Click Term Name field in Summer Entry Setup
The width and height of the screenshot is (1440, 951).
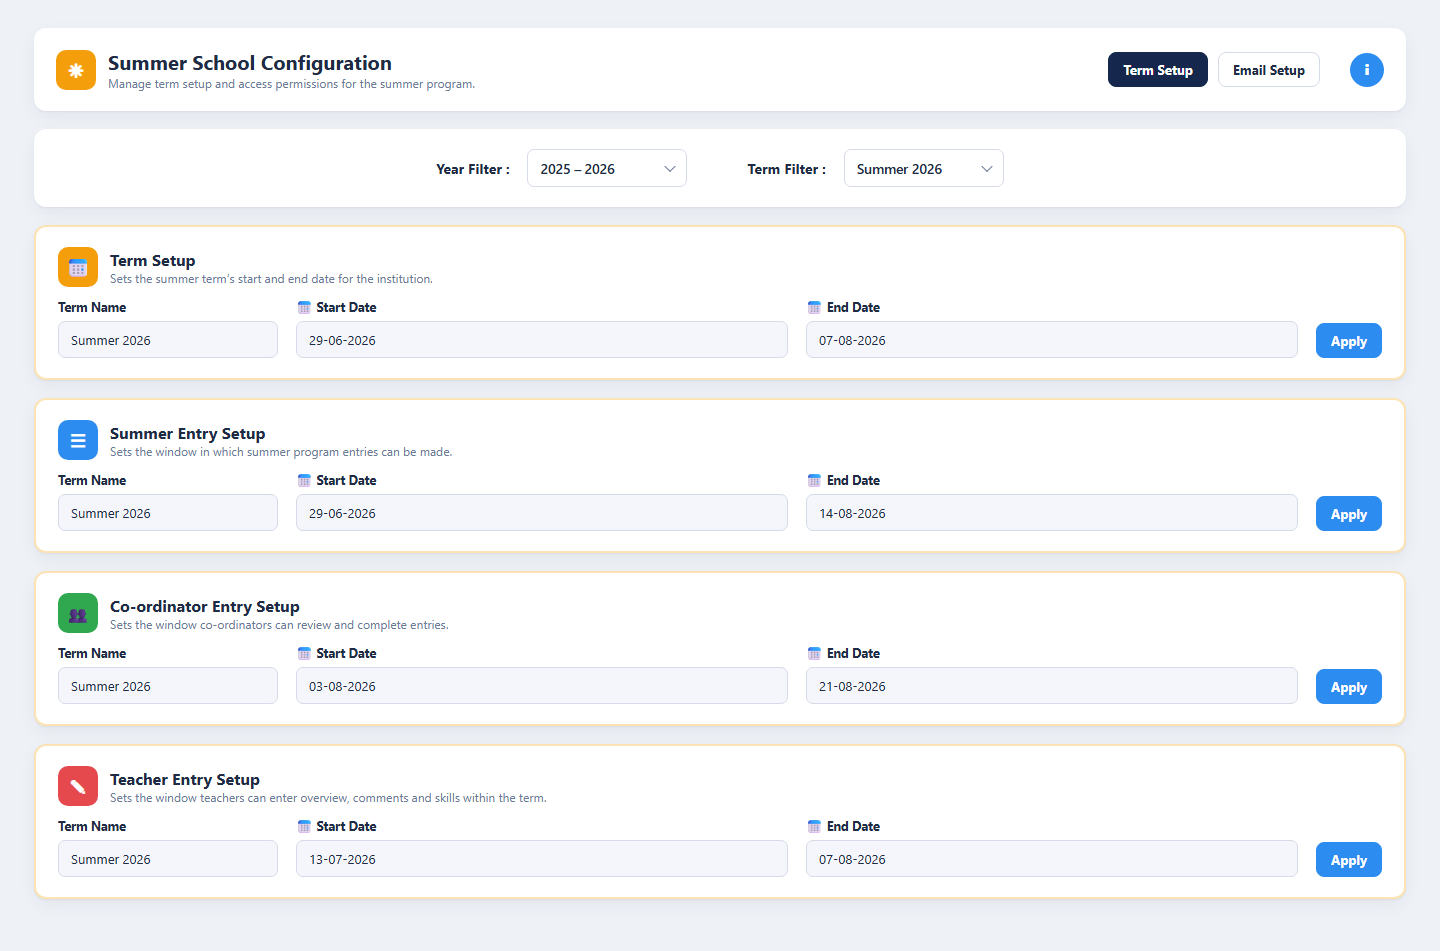pyautogui.click(x=168, y=513)
